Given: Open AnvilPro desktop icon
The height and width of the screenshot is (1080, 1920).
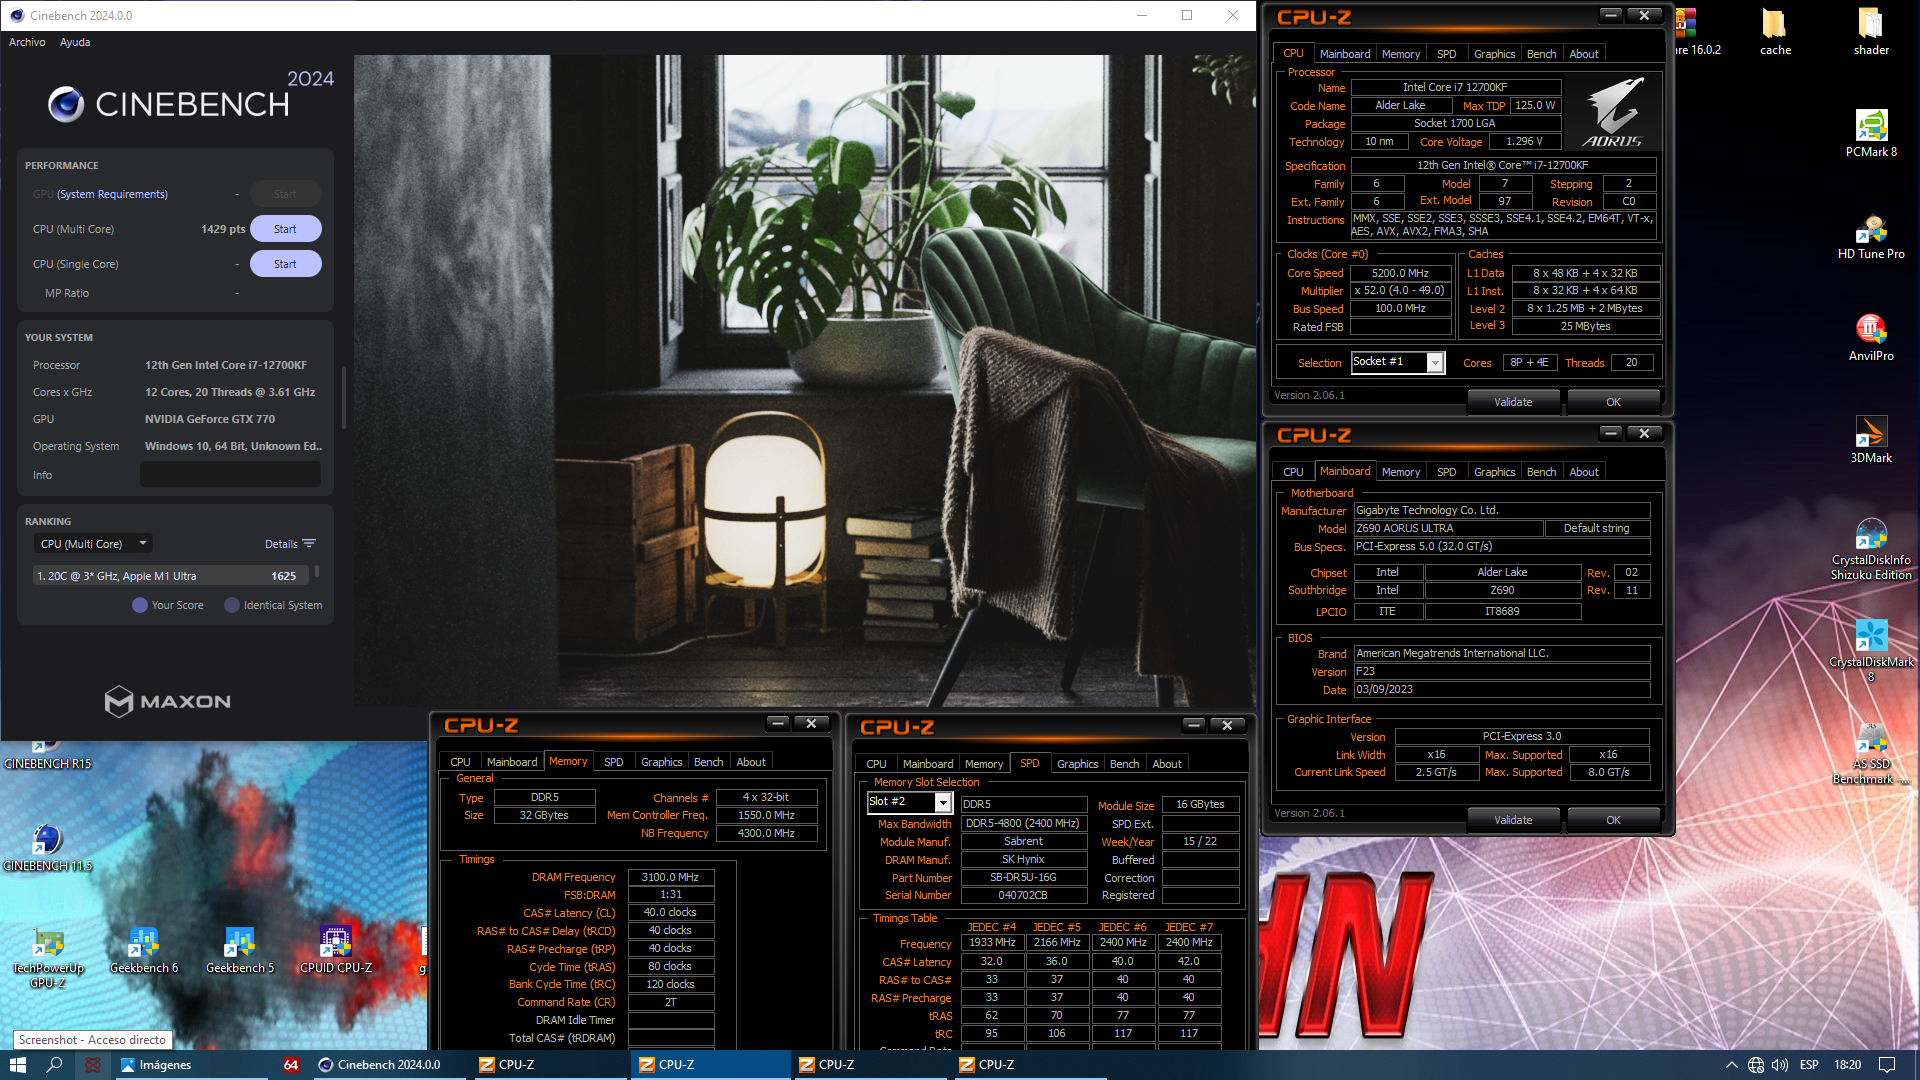Looking at the screenshot, I should [x=1871, y=338].
